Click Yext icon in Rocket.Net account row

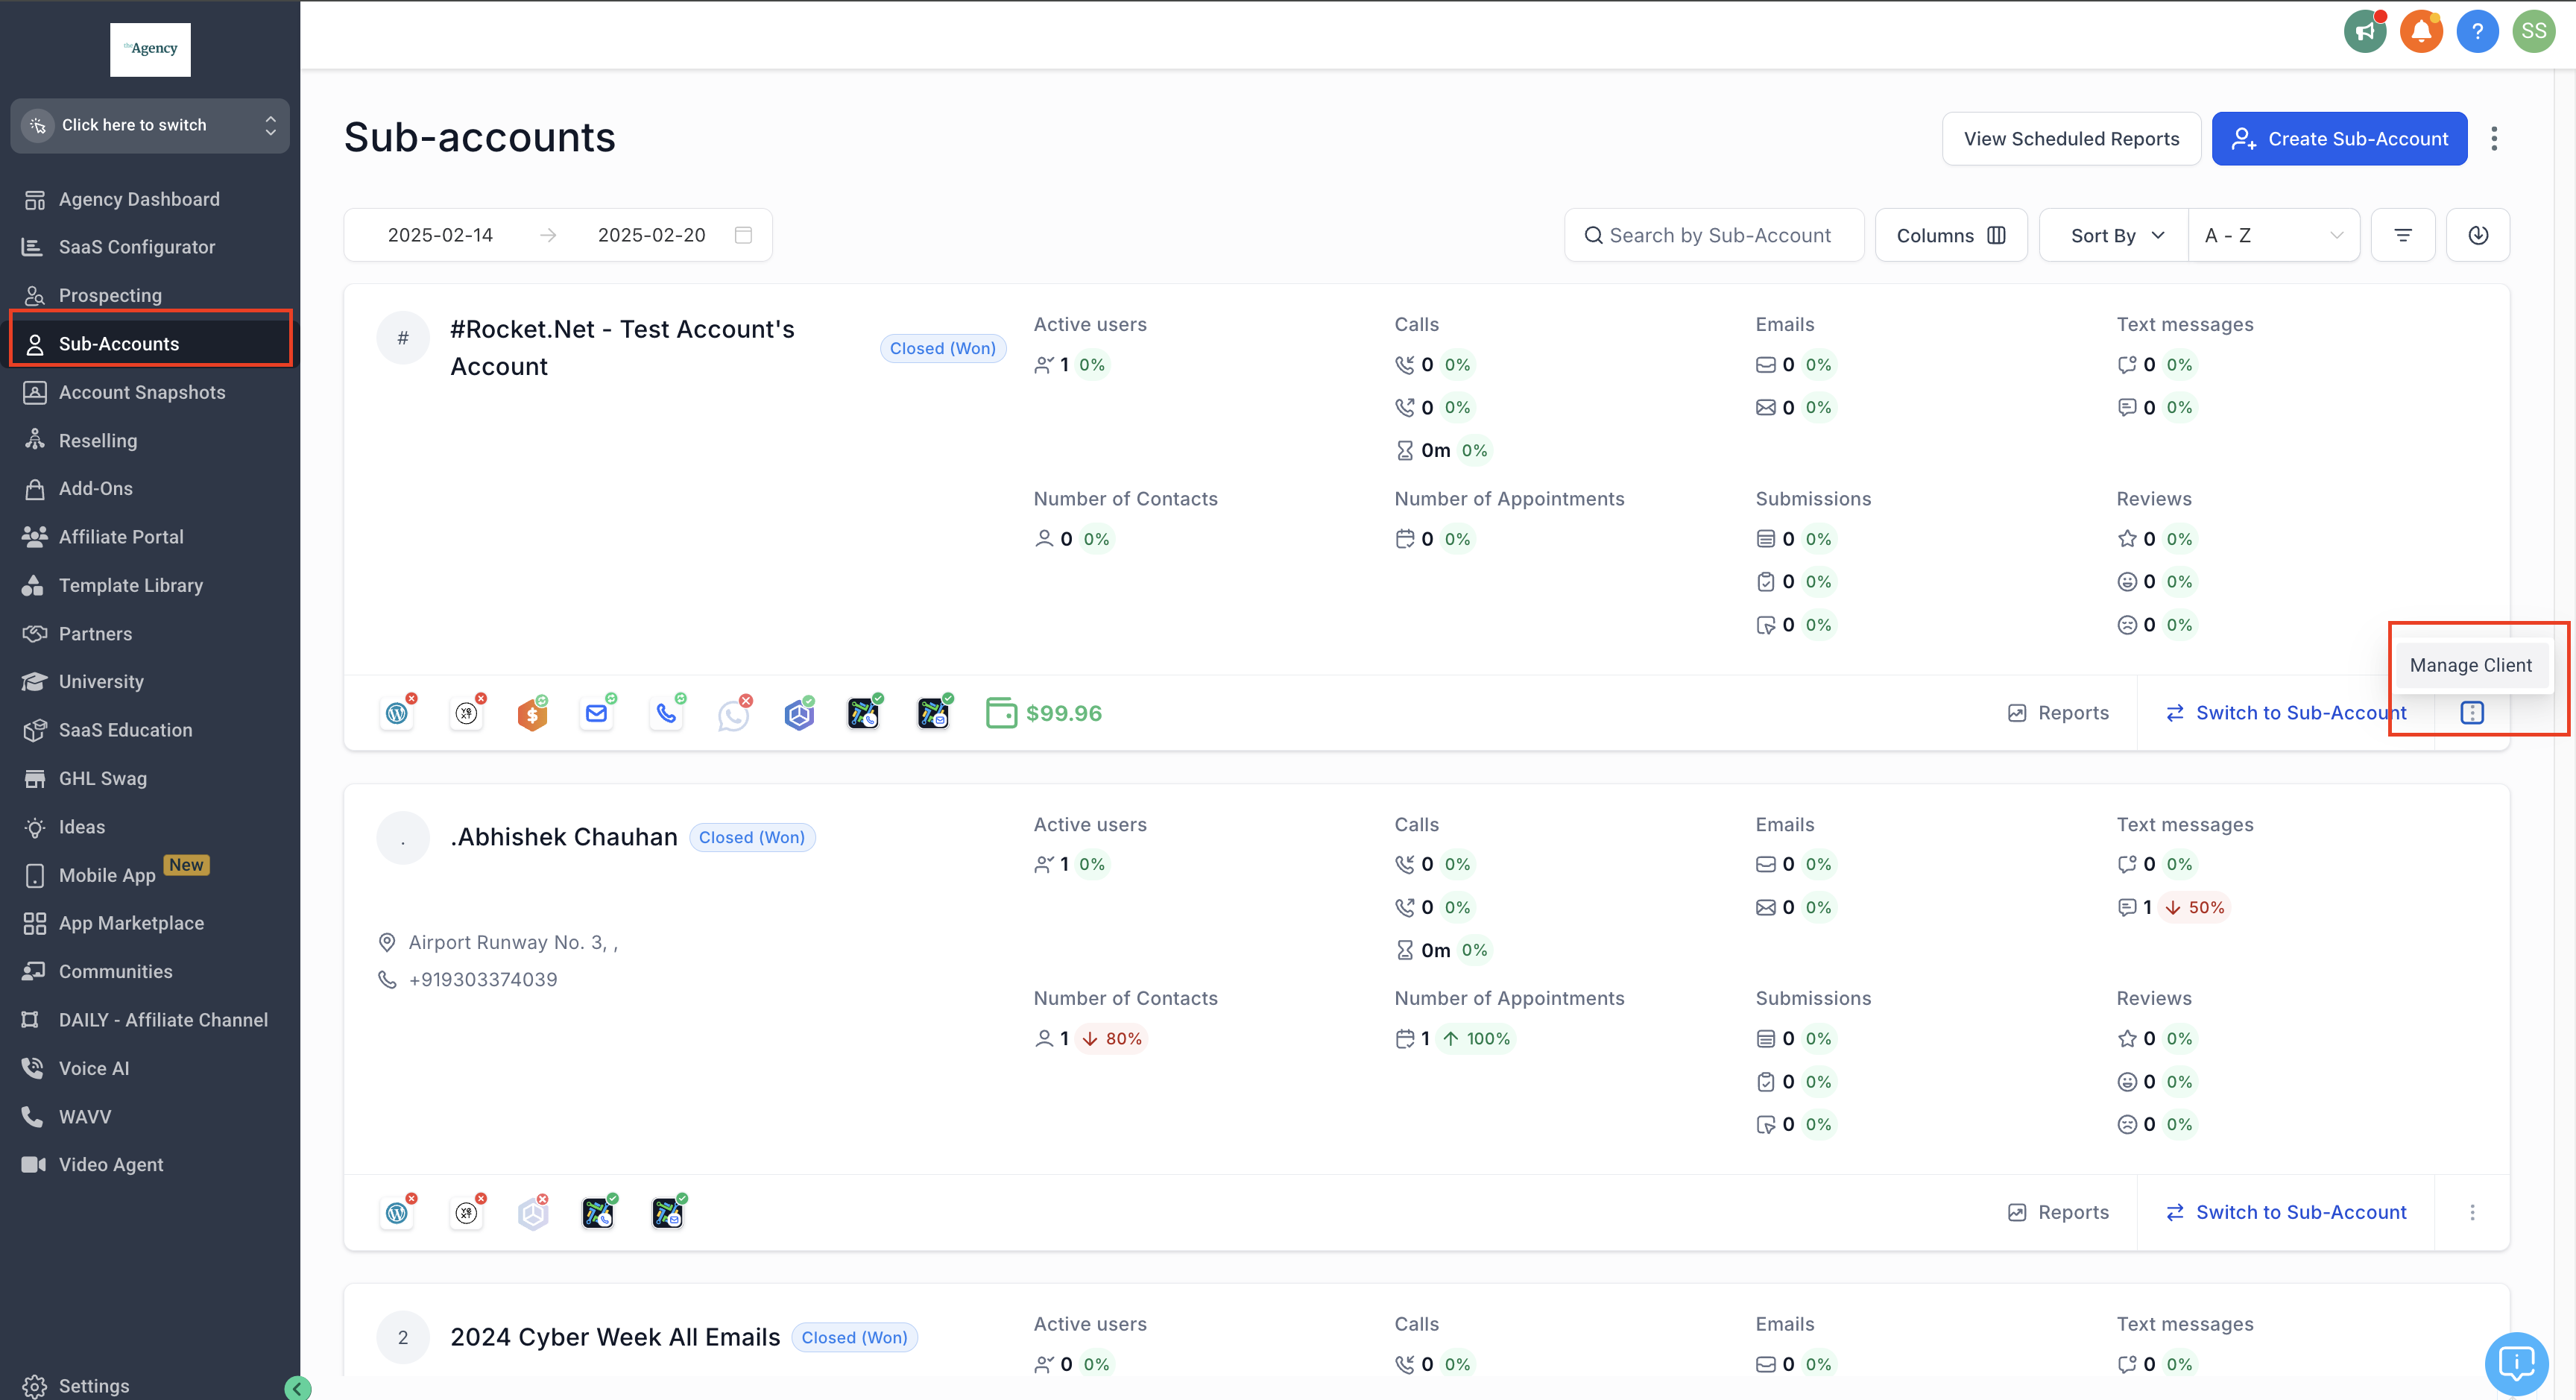466,713
